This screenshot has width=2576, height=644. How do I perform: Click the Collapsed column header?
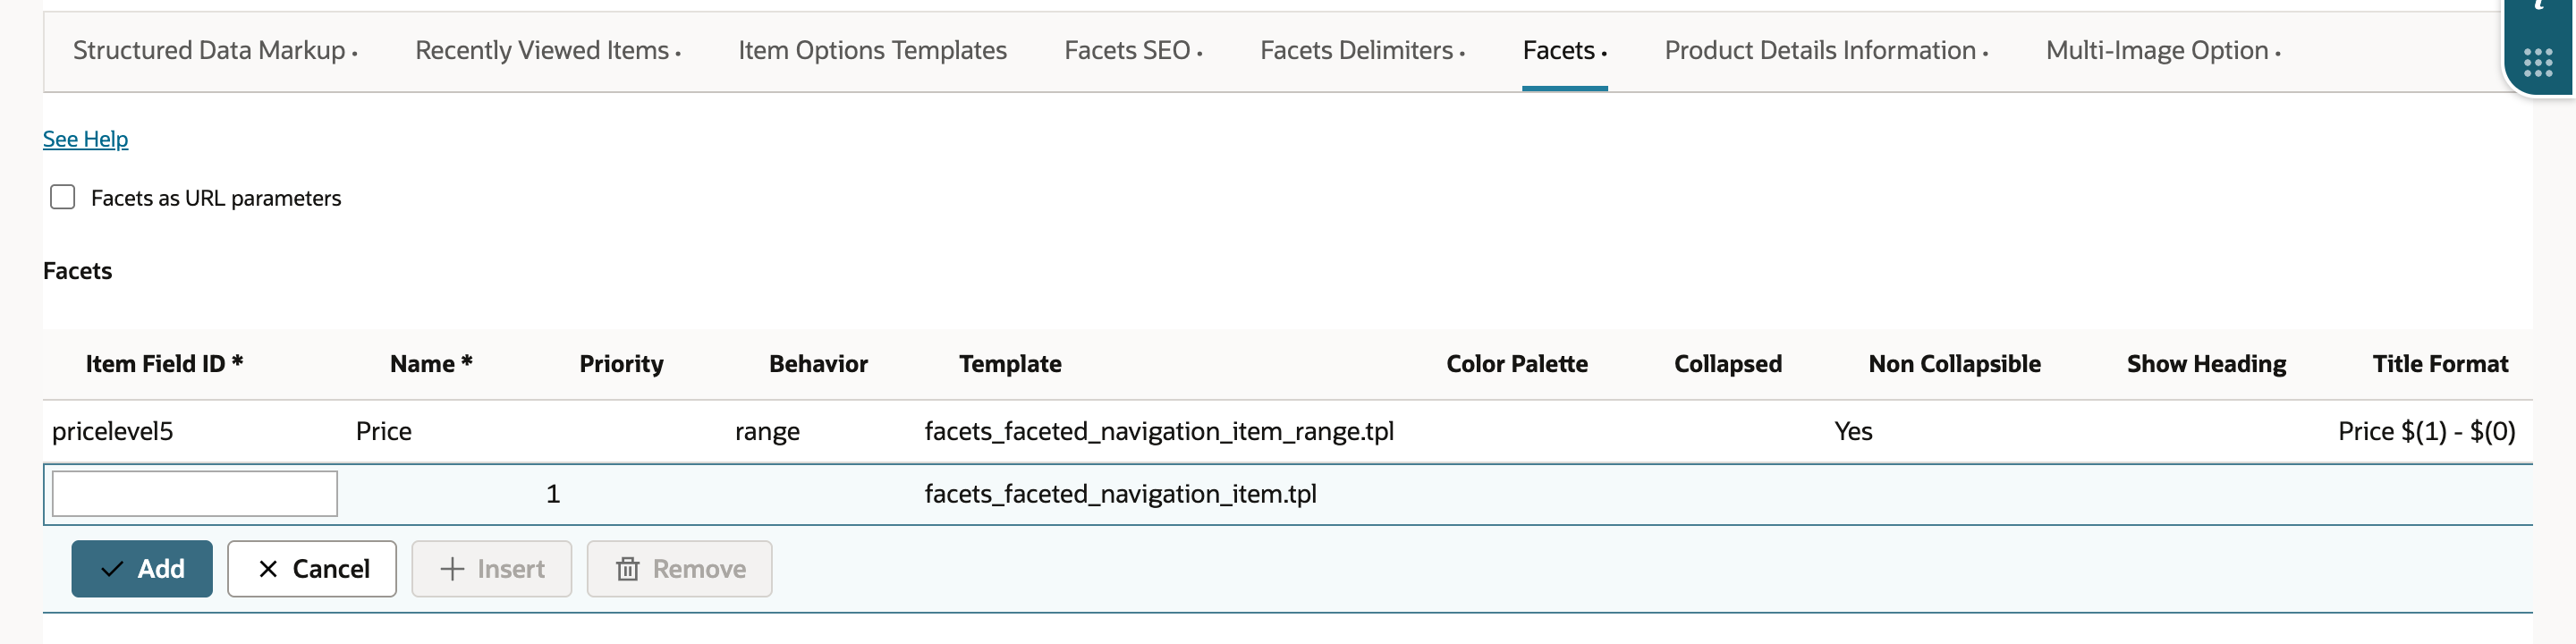pyautogui.click(x=1728, y=364)
